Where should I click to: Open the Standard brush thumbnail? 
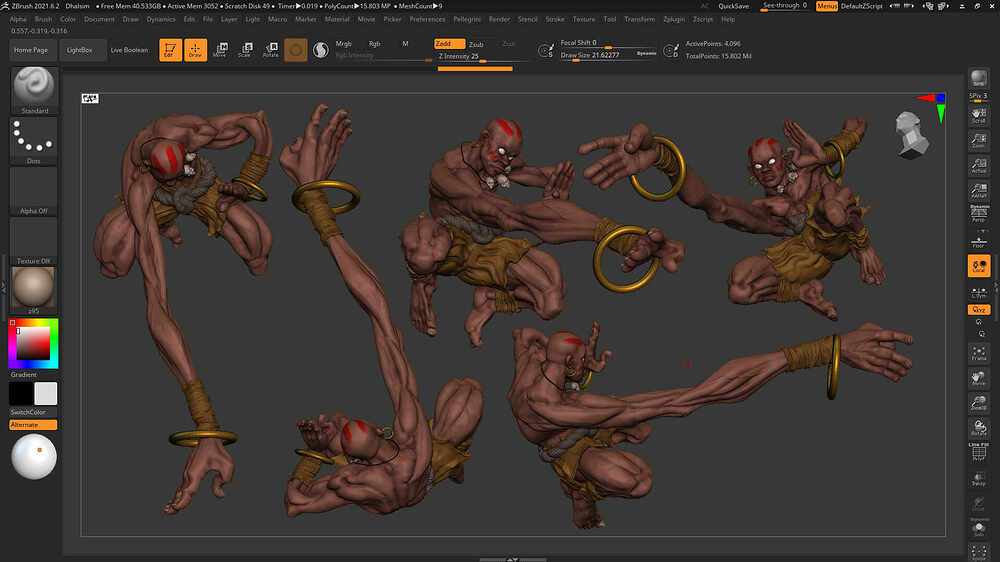[34, 91]
